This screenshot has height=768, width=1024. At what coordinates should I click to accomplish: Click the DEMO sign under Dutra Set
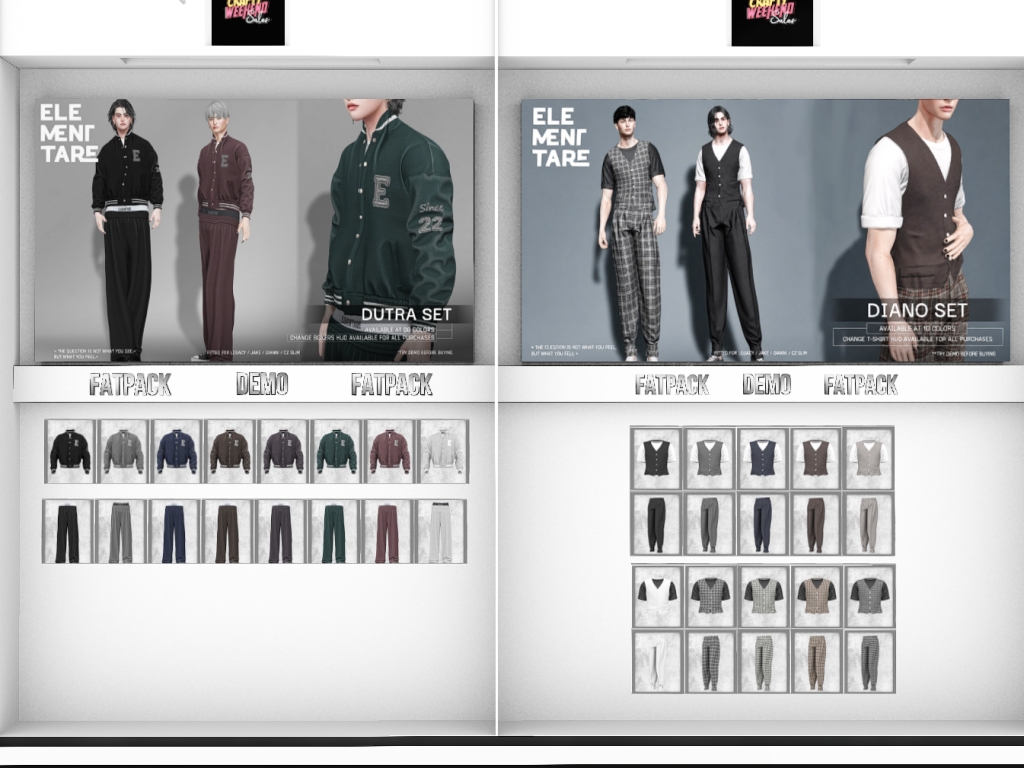(262, 384)
